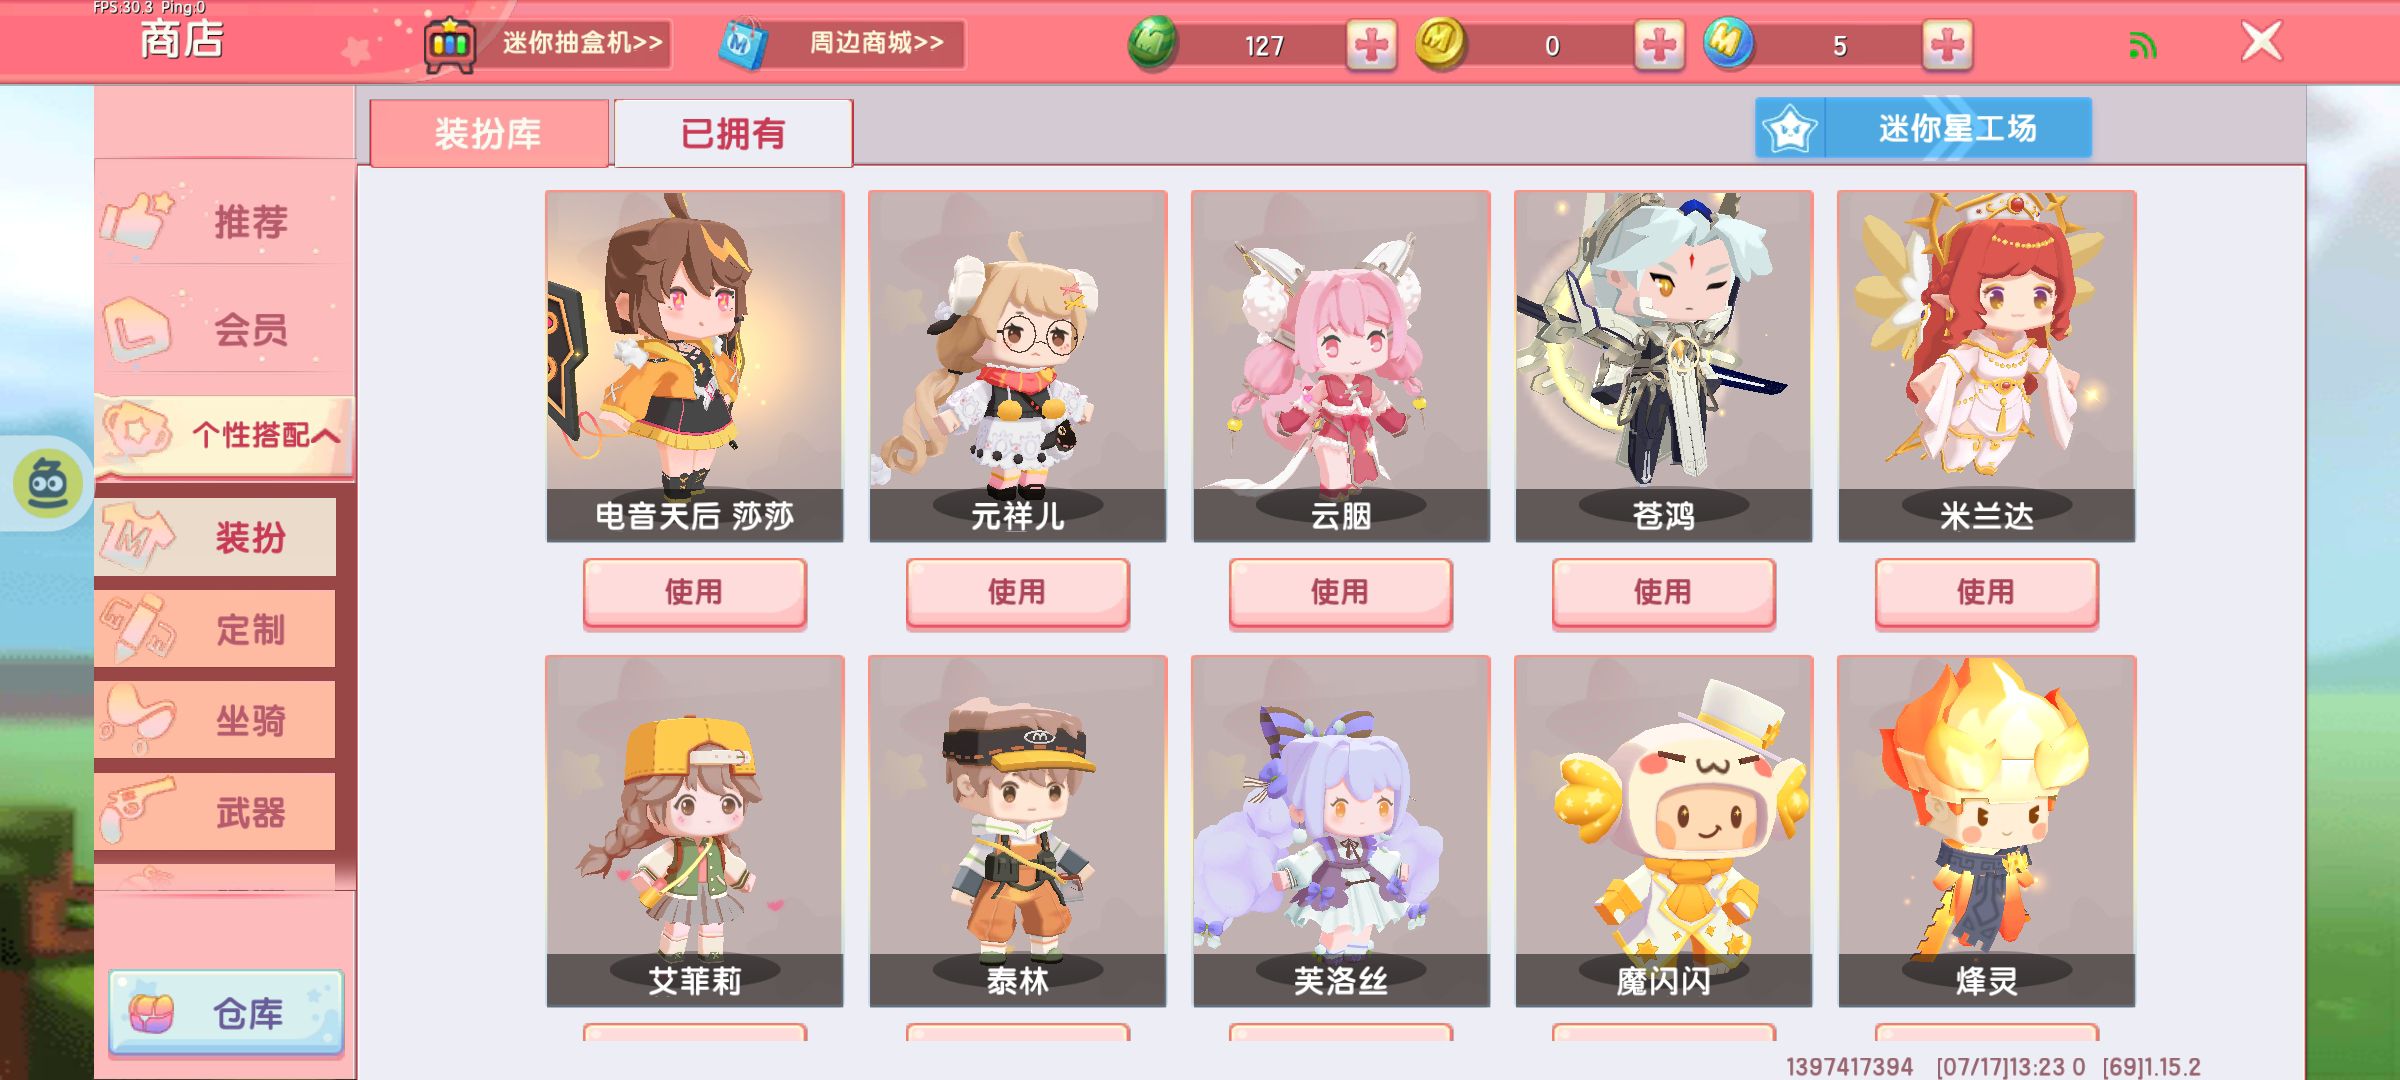
Task: Open the 迷你抽盒机 blind box machine icon
Action: coord(450,45)
